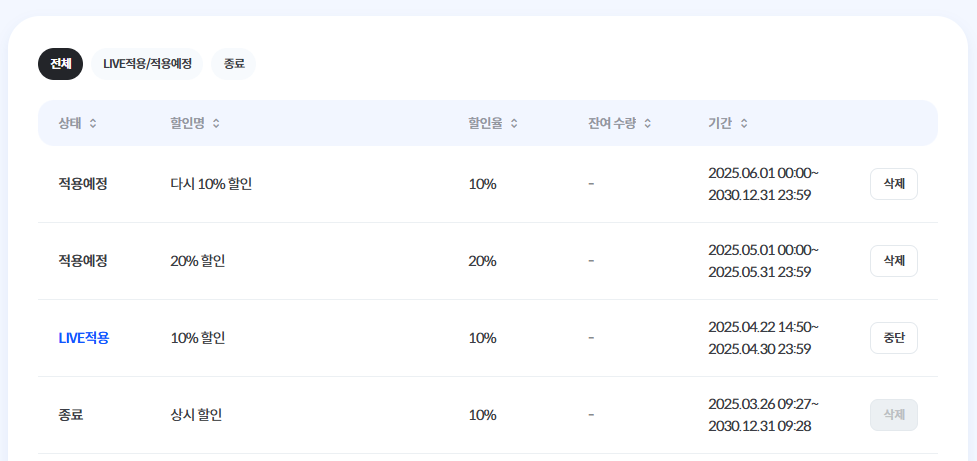Click the sort icon next to 상태
977x461 pixels.
tap(93, 123)
